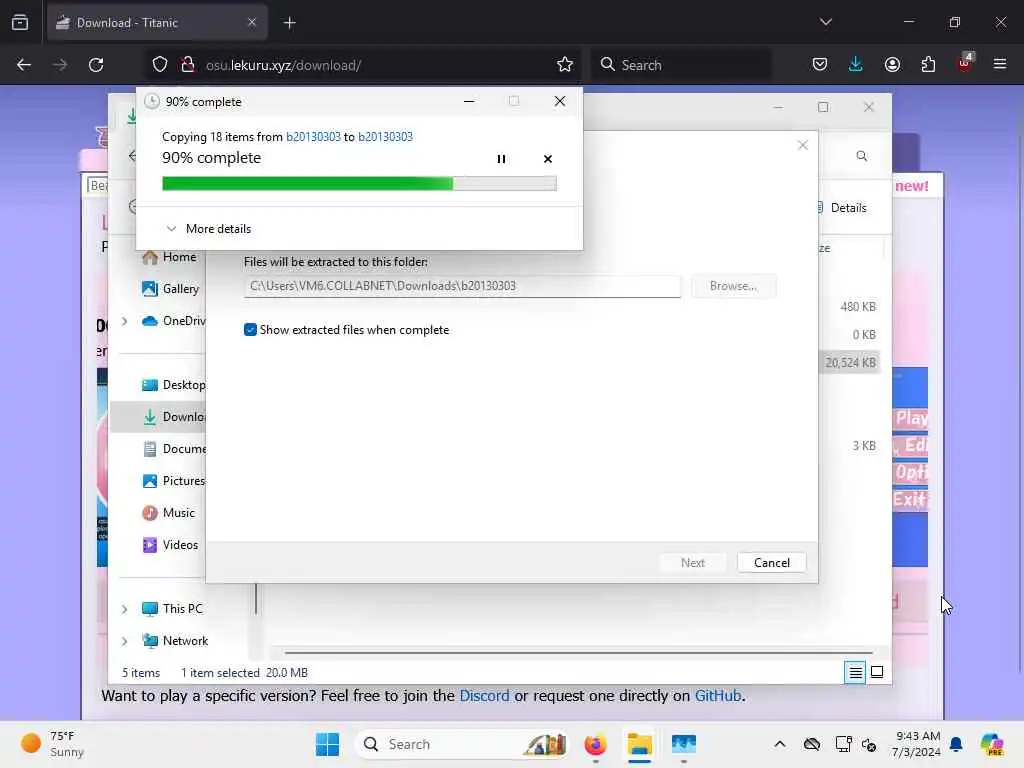Cancel the copy via the small X
Image resolution: width=1024 pixels, height=768 pixels.
[x=547, y=159]
